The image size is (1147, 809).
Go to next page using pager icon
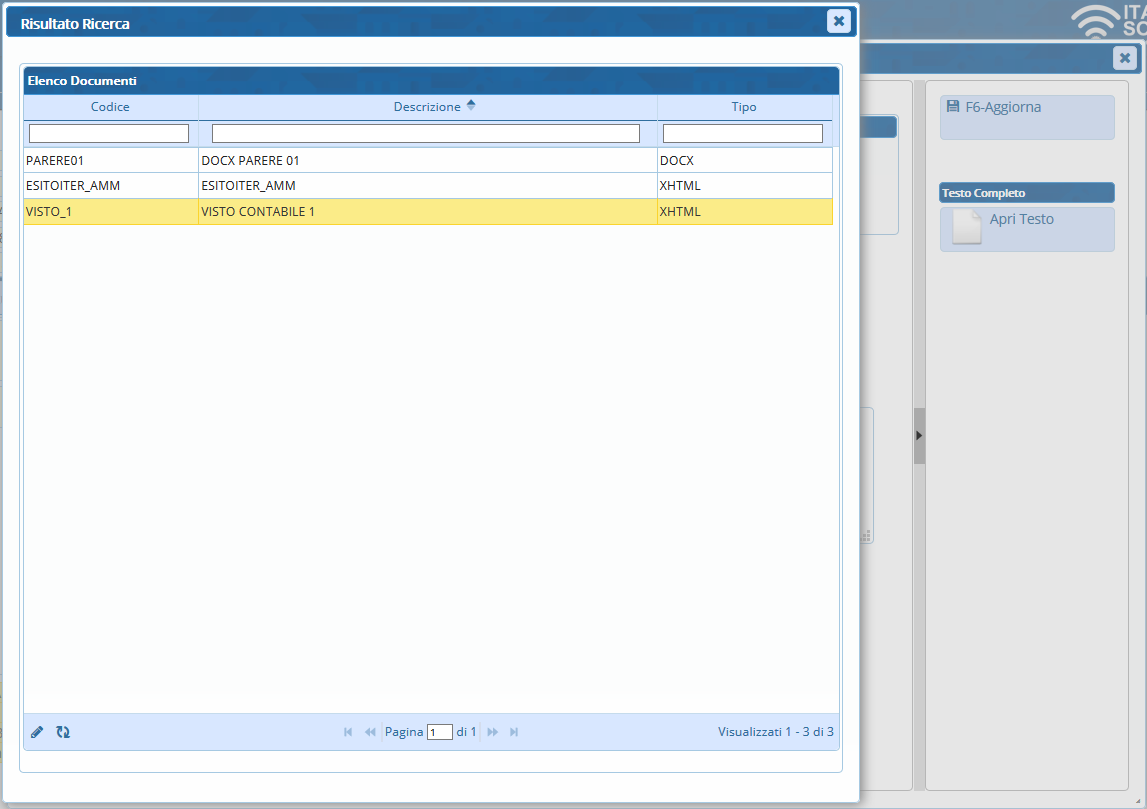(492, 732)
